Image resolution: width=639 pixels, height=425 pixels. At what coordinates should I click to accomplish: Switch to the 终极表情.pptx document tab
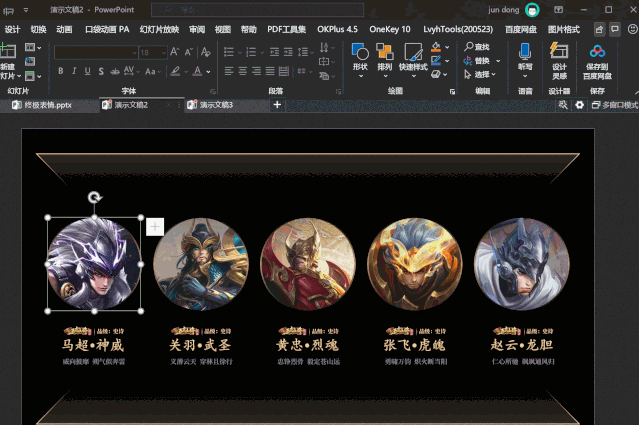pyautogui.click(x=48, y=105)
